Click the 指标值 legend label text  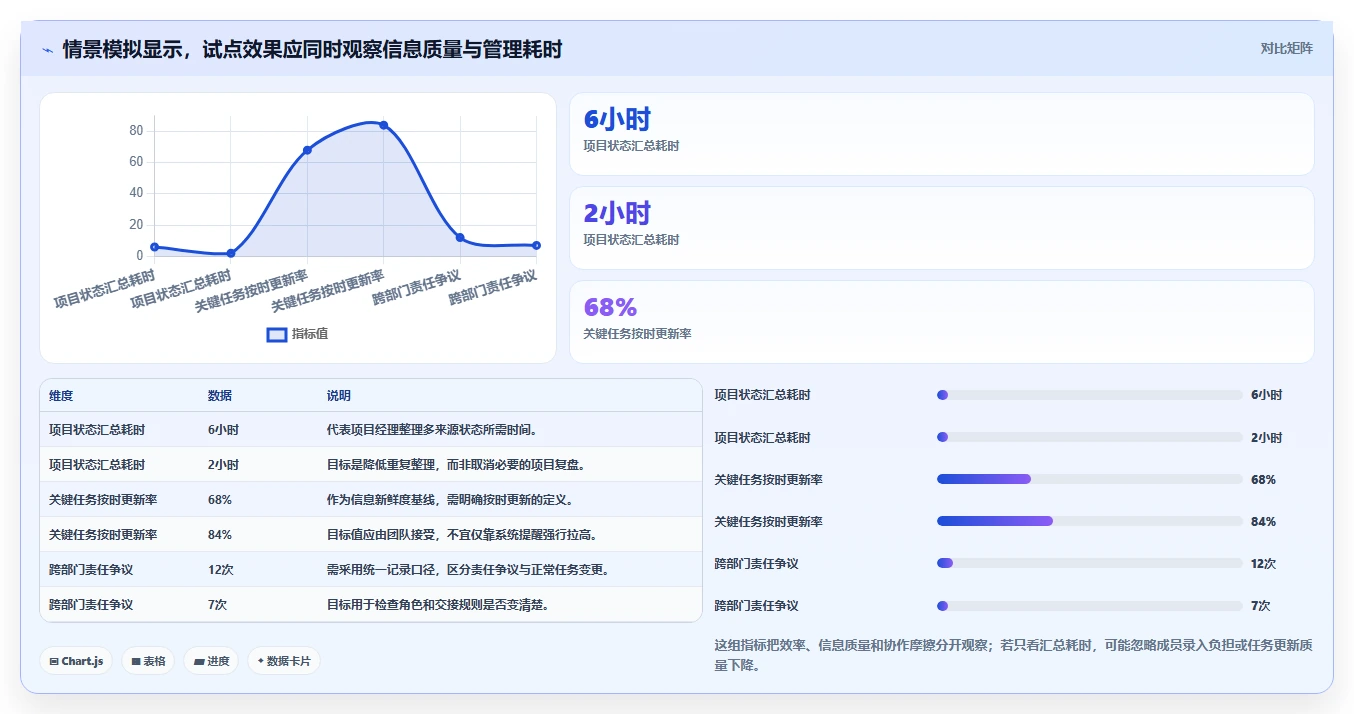coord(310,334)
